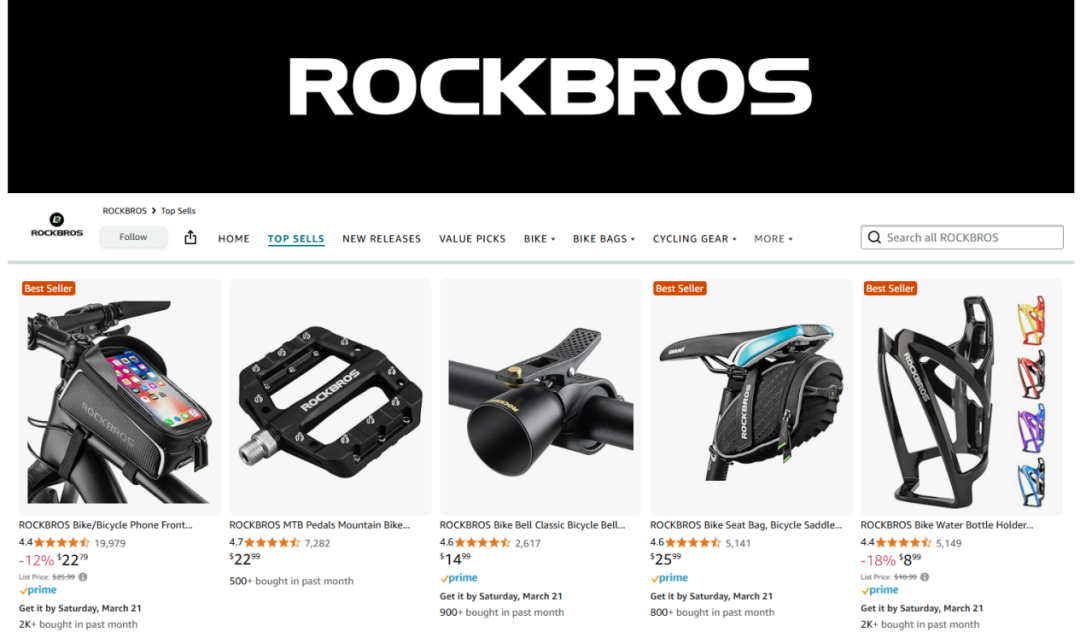Click star rating of MTB Pedals
This screenshot has width=1080, height=632.
point(272,543)
